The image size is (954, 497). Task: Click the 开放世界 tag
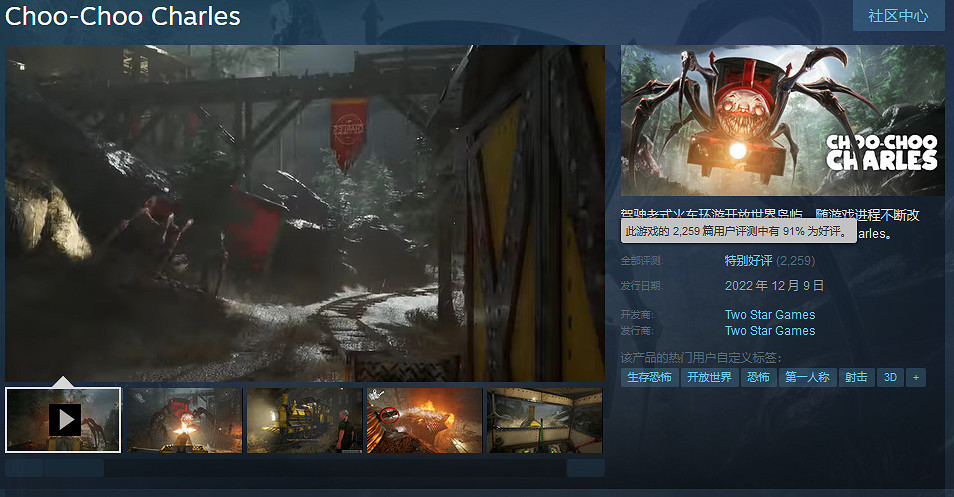[707, 378]
